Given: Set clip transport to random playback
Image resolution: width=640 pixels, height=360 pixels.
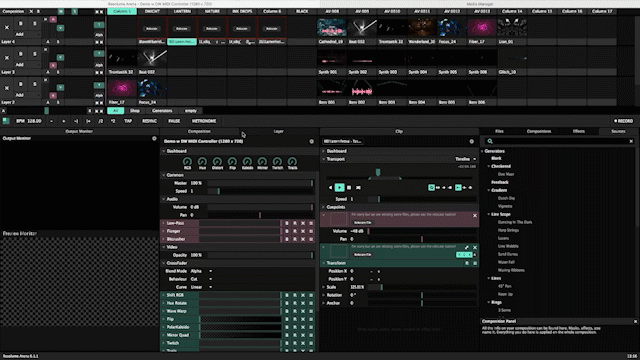Looking at the screenshot, I should (358, 187).
